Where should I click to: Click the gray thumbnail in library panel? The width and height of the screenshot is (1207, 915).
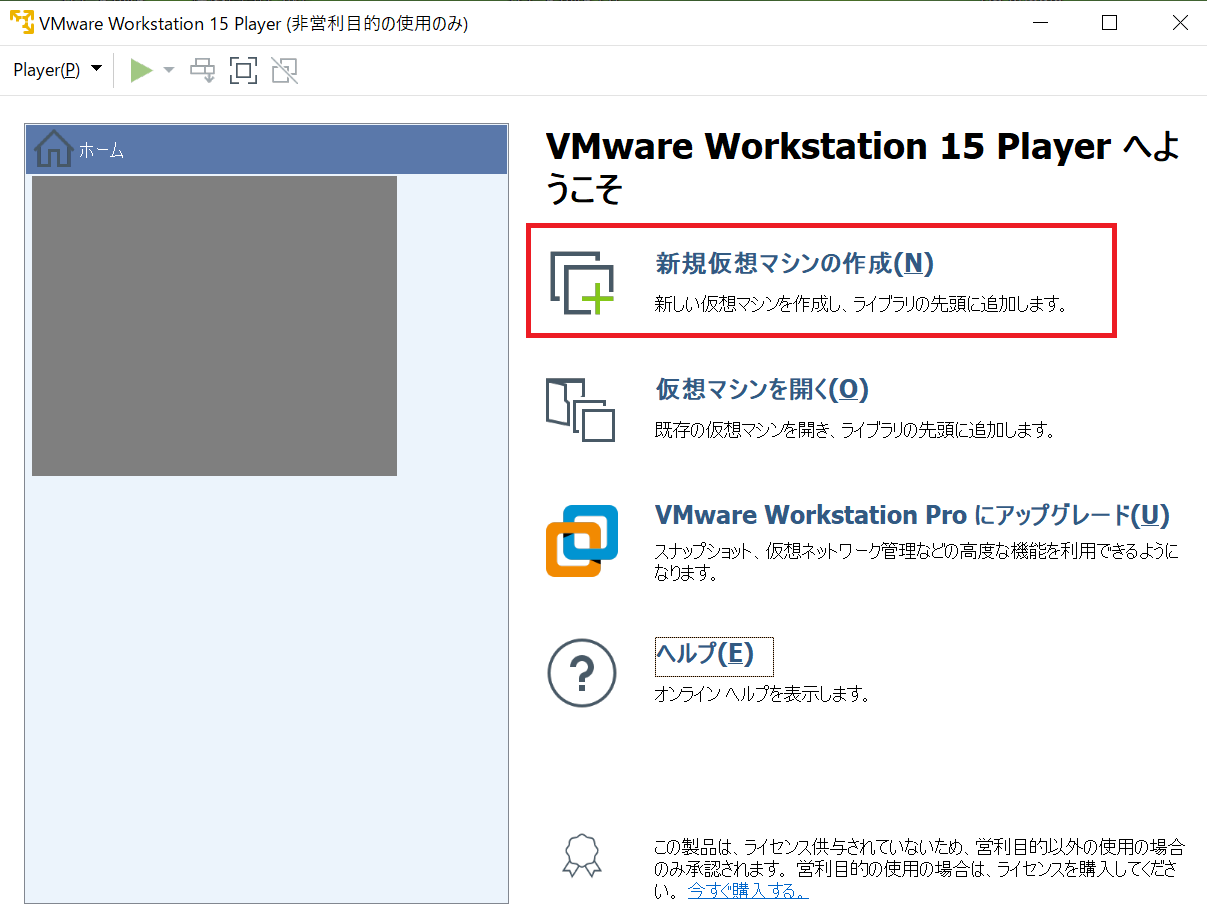214,326
